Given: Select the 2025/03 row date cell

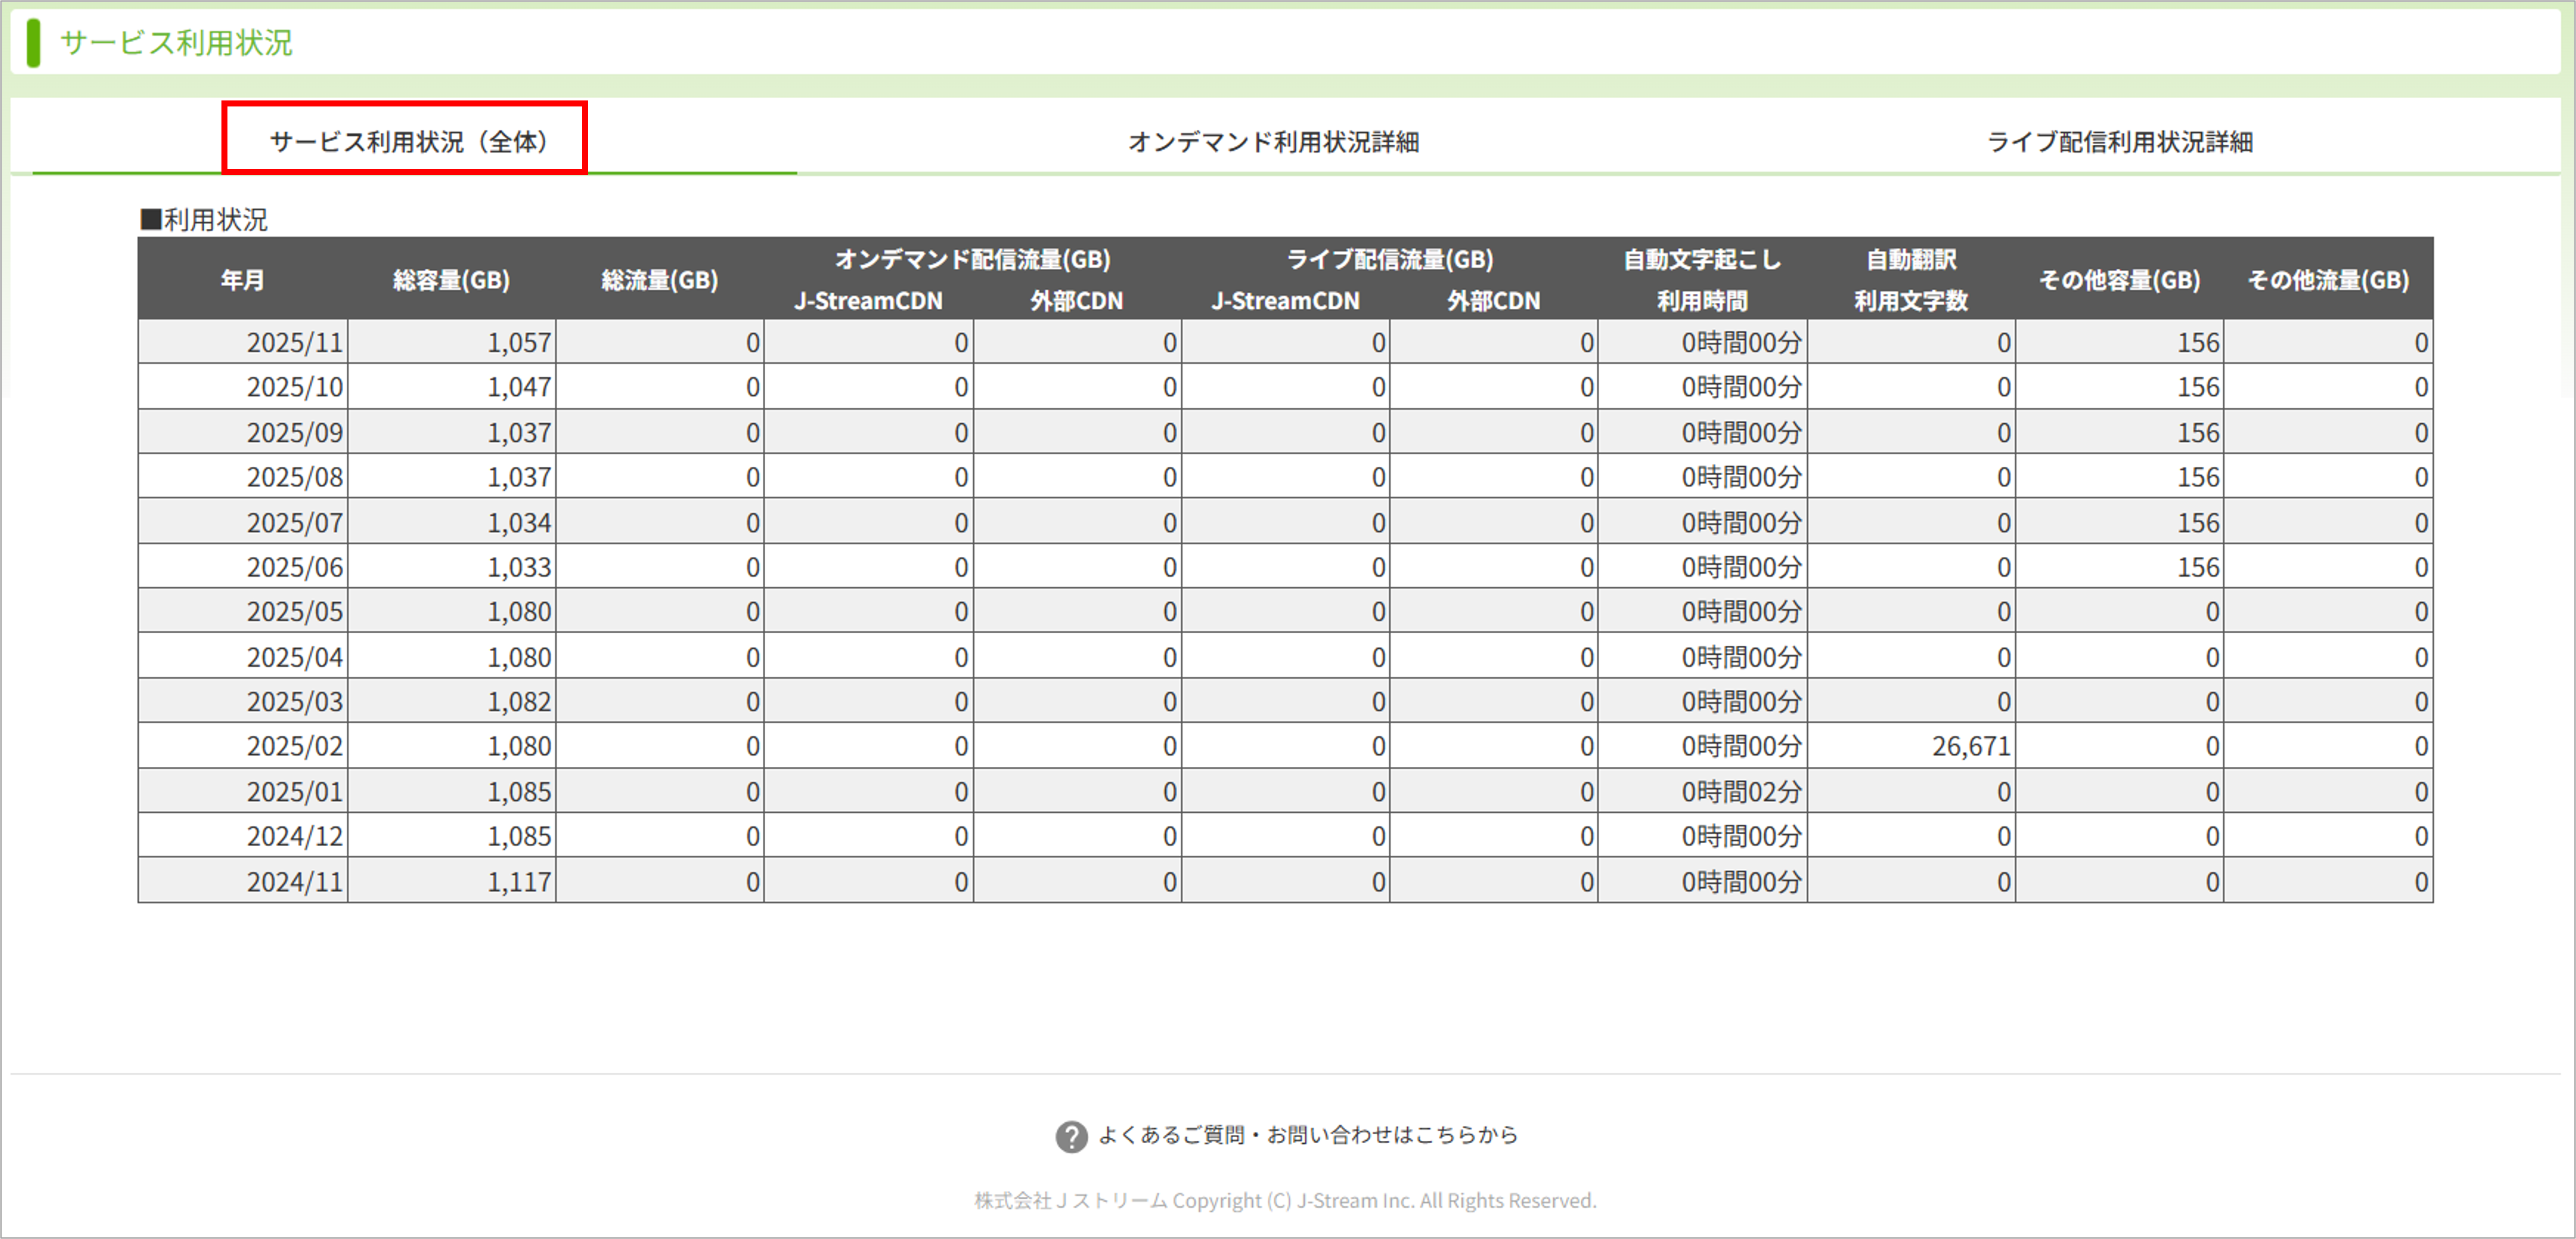Looking at the screenshot, I should click(243, 701).
